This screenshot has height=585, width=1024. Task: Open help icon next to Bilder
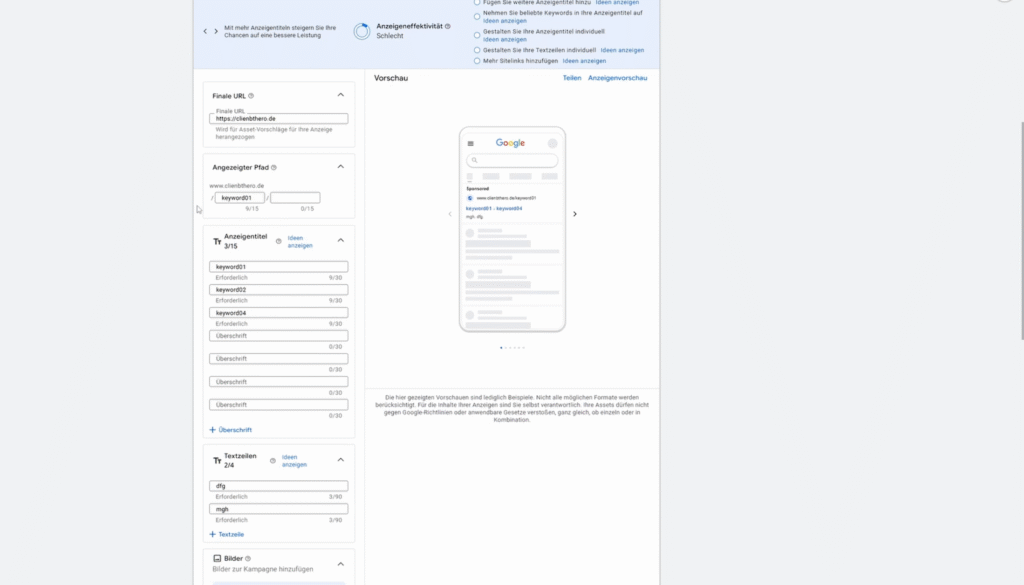248,559
